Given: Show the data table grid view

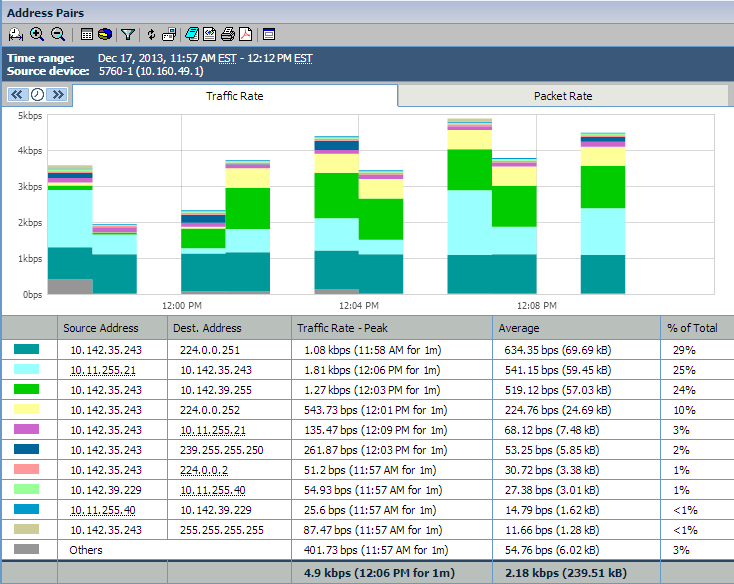Looking at the screenshot, I should click(87, 34).
